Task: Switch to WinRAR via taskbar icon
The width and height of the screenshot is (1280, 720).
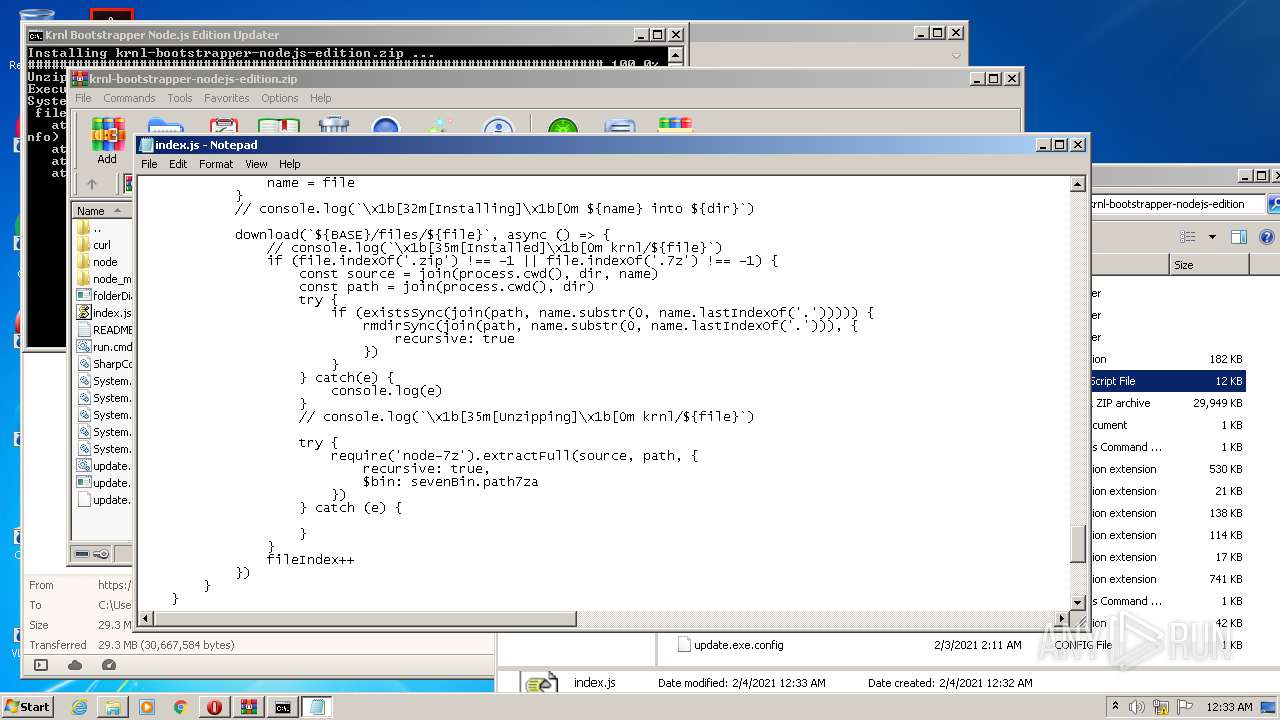Action: [249, 707]
